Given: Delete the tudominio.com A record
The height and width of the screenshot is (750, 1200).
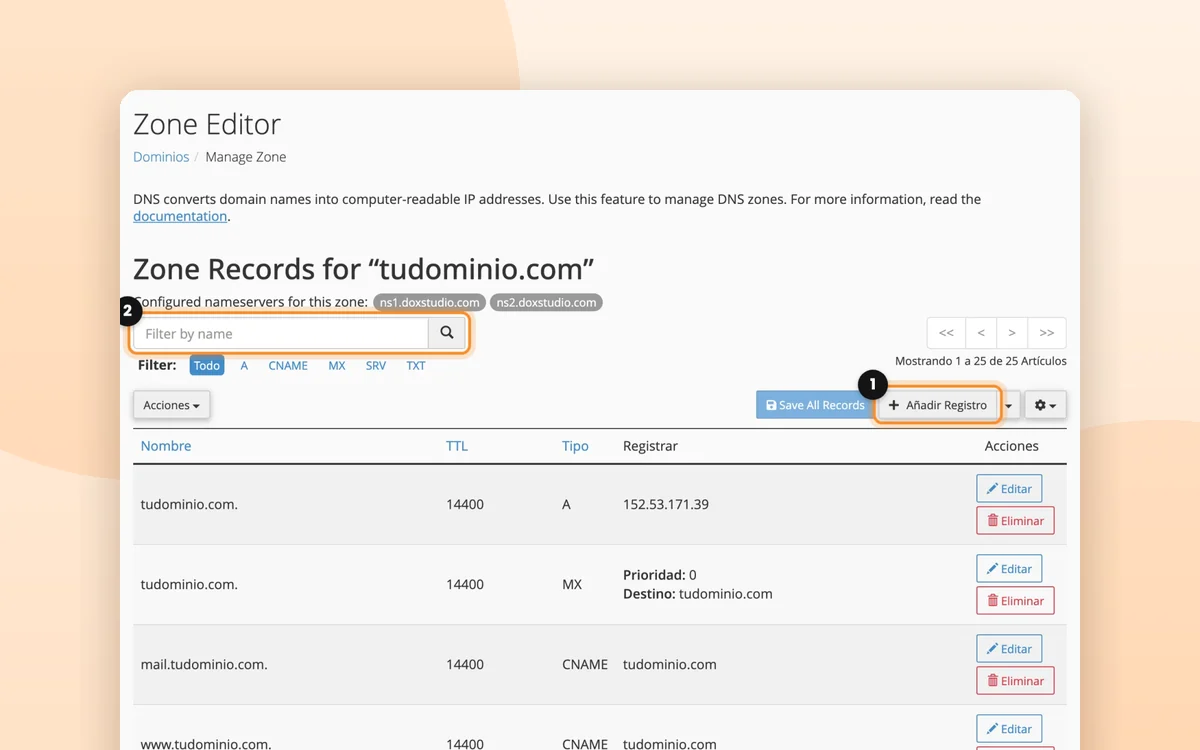Looking at the screenshot, I should click(1015, 520).
